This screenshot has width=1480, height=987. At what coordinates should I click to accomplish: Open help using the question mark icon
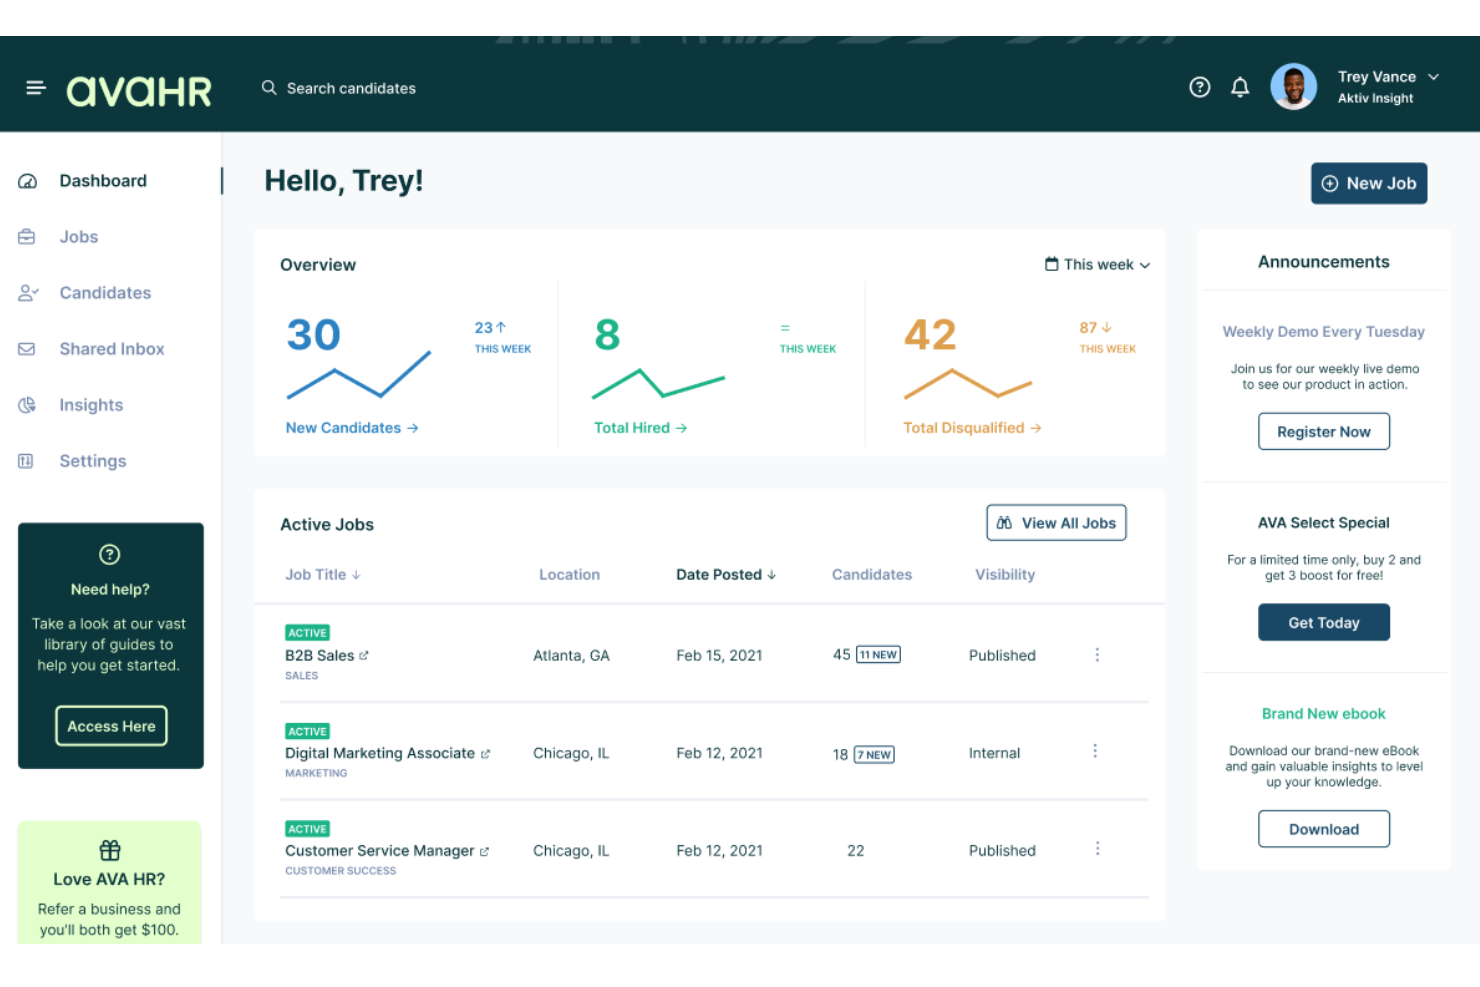point(1200,87)
